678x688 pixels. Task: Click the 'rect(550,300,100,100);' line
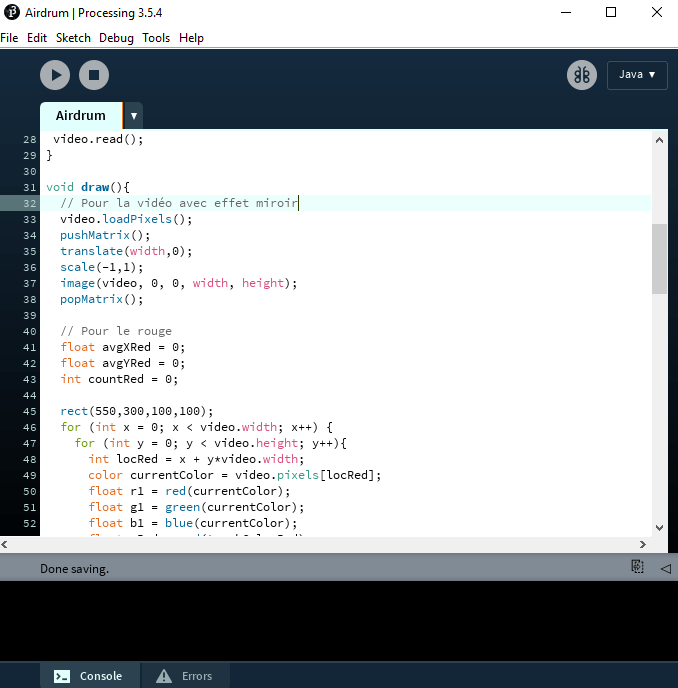point(137,412)
